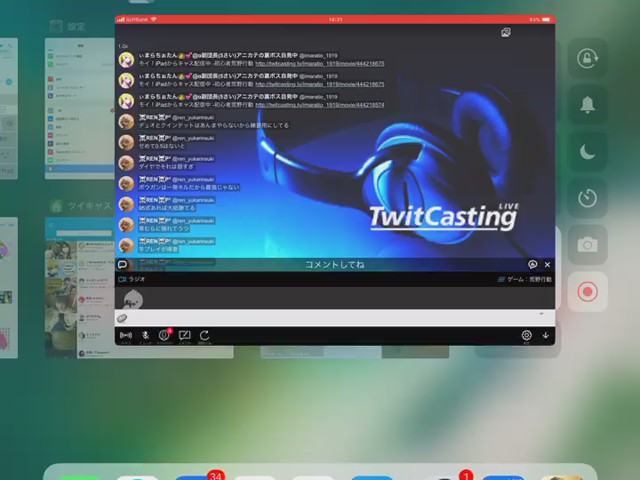Collapse toolbar with the down arrow icon
The width and height of the screenshot is (640, 480).
click(x=546, y=335)
